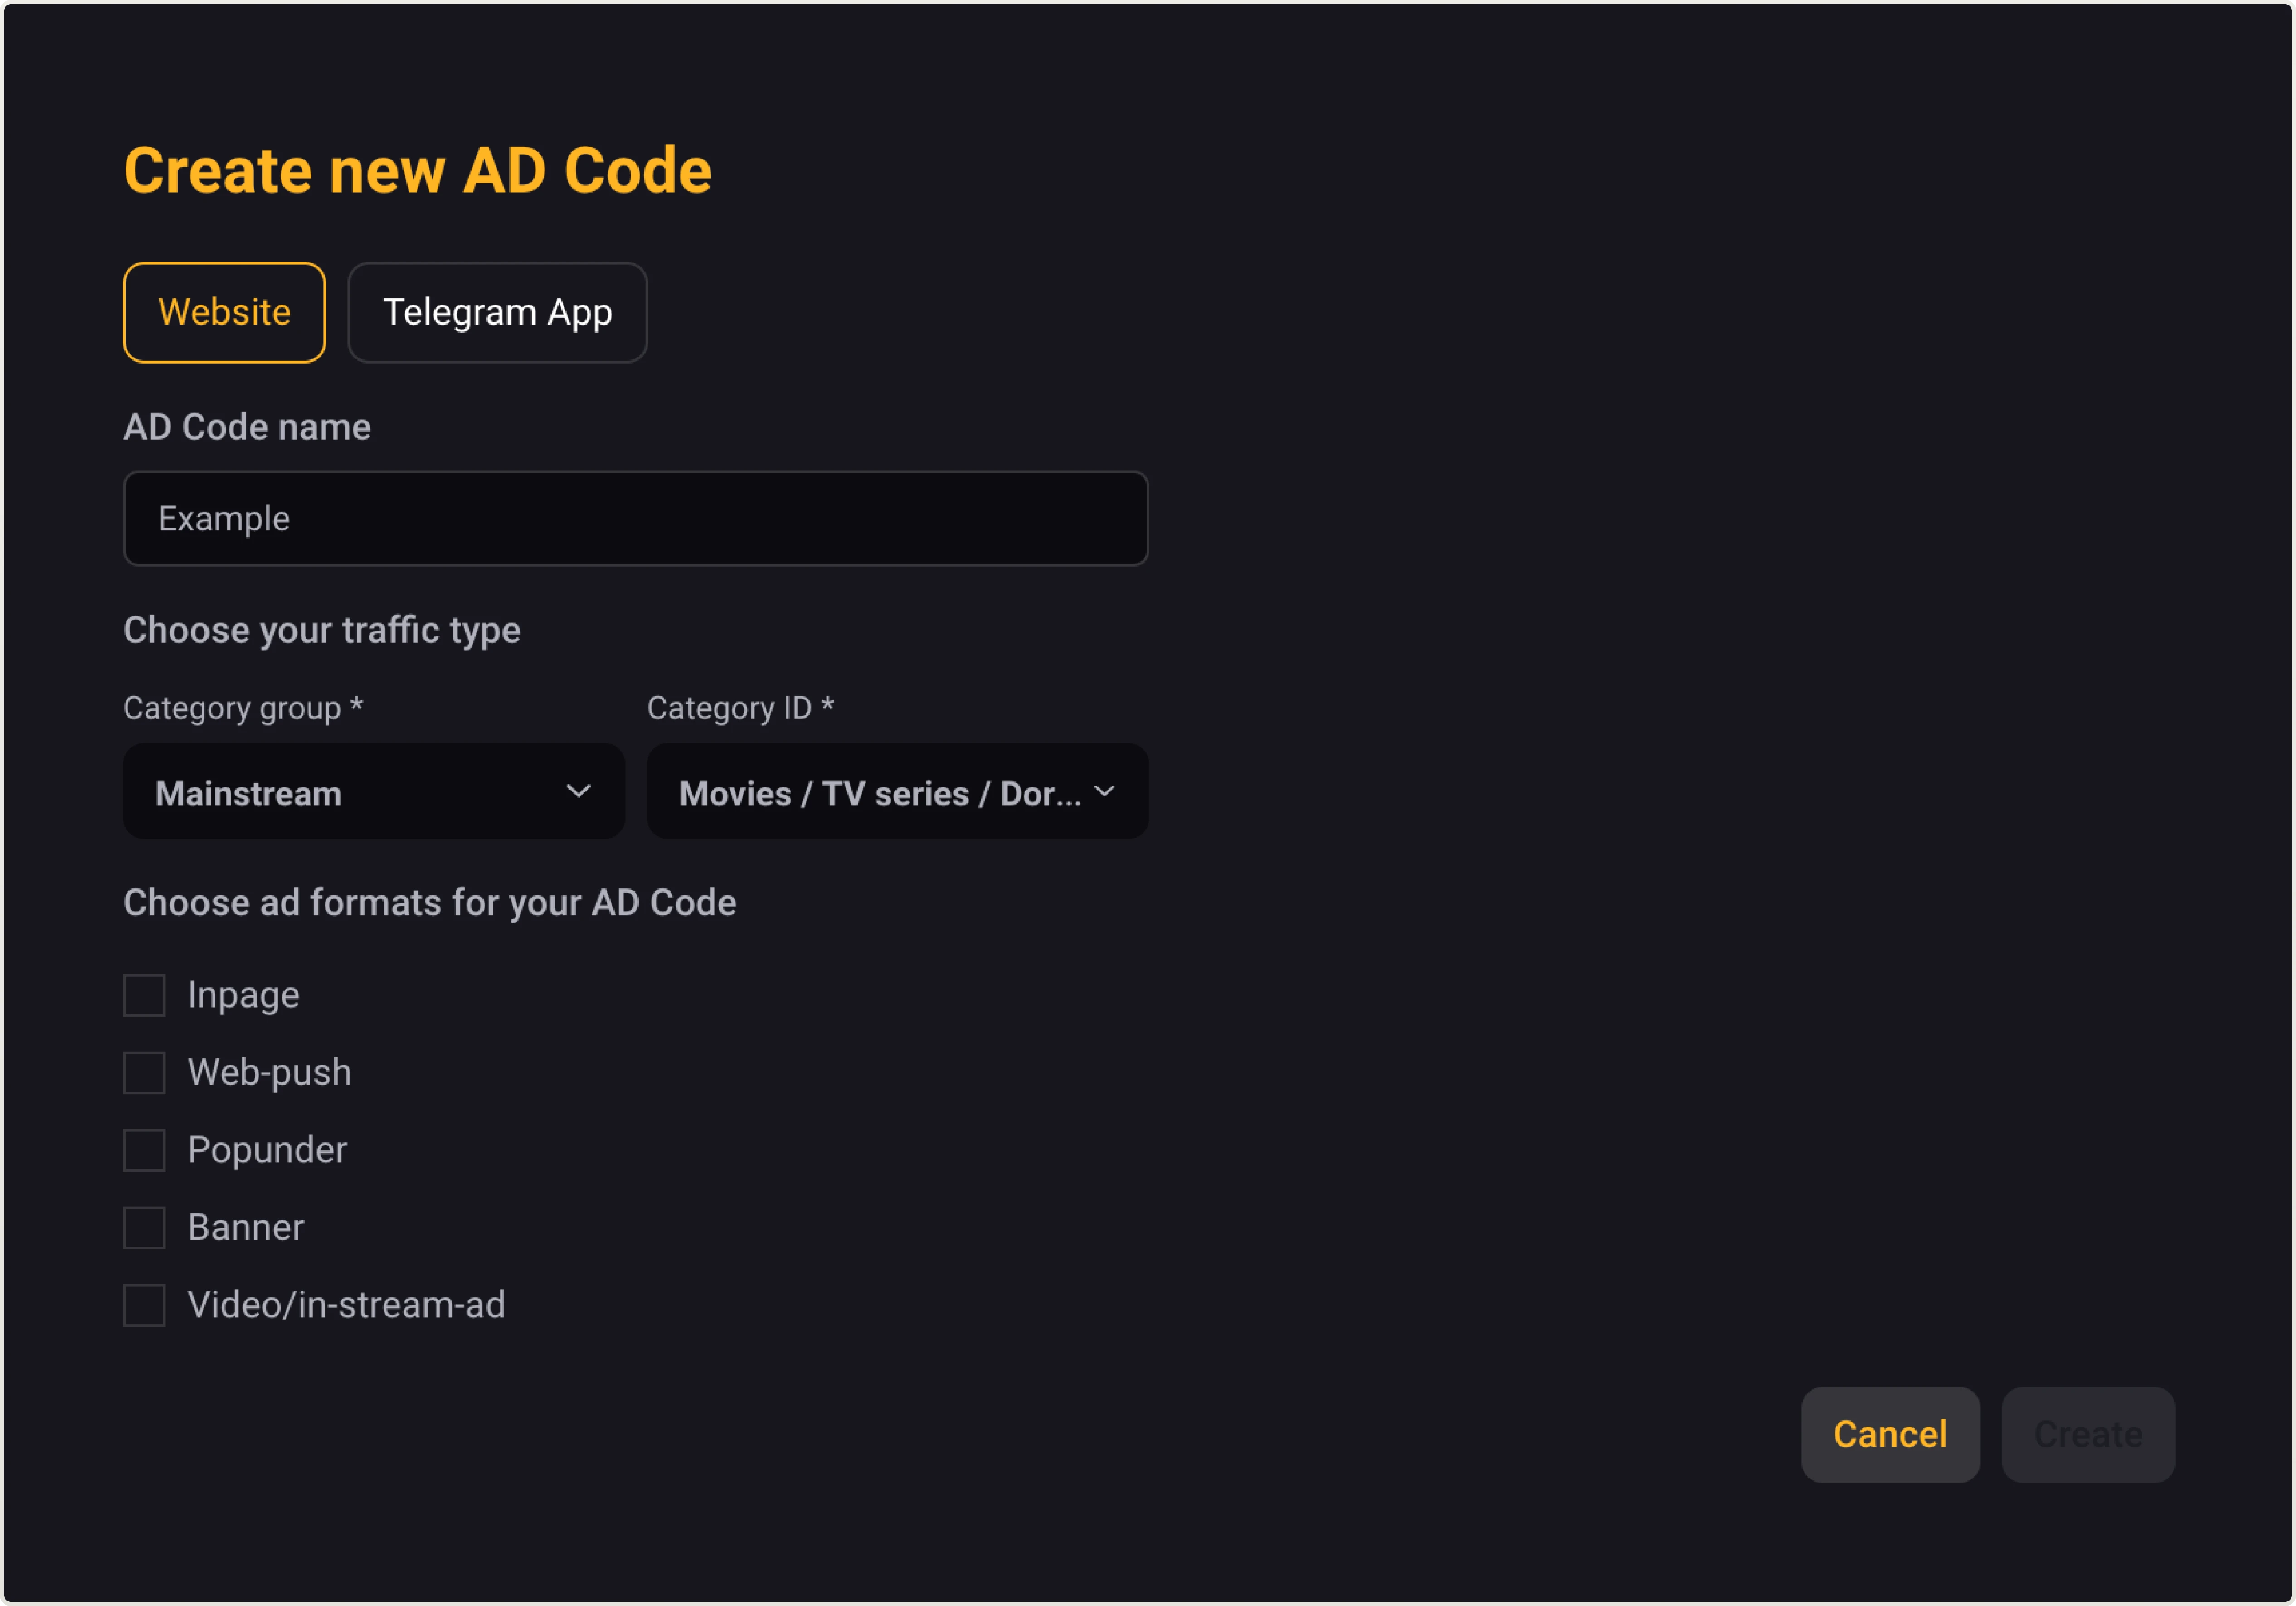Select the Website traffic tab
This screenshot has width=2296, height=1606.
coord(224,311)
